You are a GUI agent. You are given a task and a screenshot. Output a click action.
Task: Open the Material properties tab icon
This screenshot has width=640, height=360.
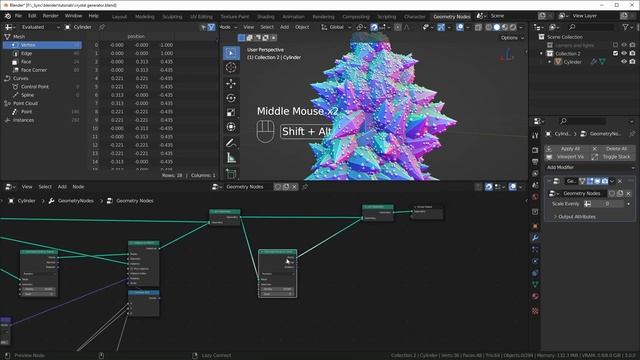[x=535, y=296]
